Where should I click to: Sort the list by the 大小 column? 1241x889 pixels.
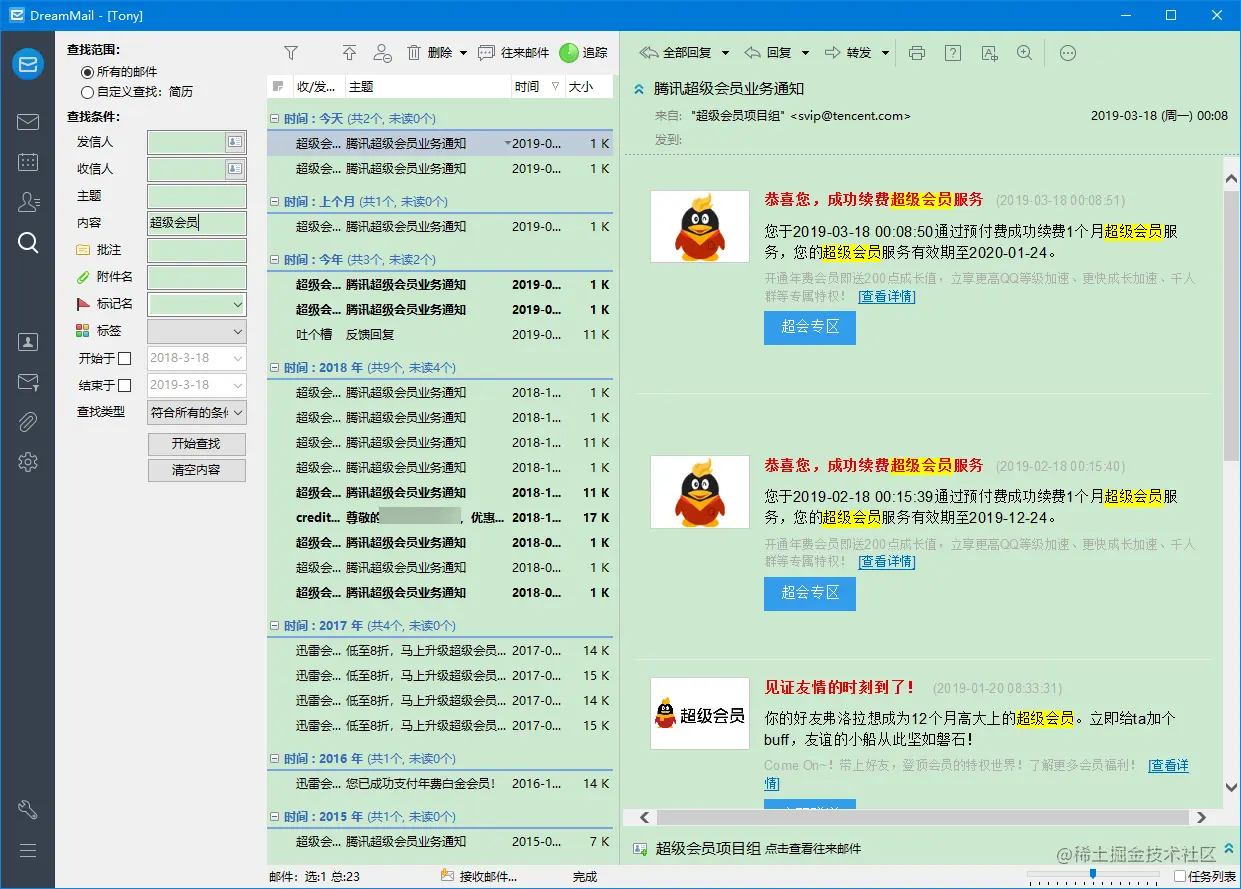(590, 87)
